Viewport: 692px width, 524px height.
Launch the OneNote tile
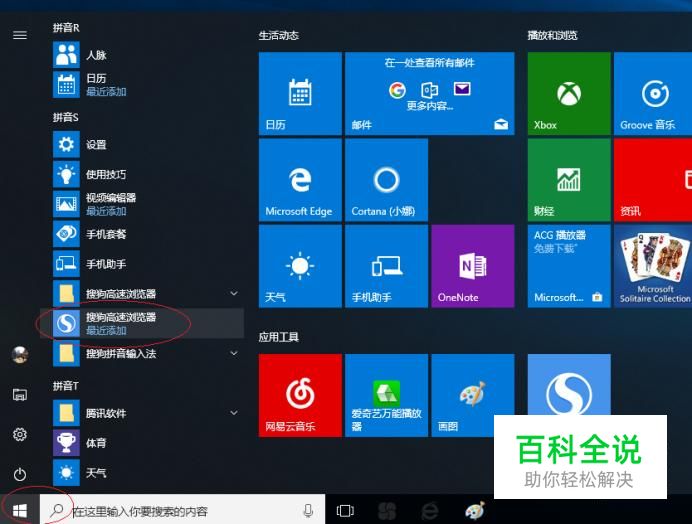click(x=473, y=266)
